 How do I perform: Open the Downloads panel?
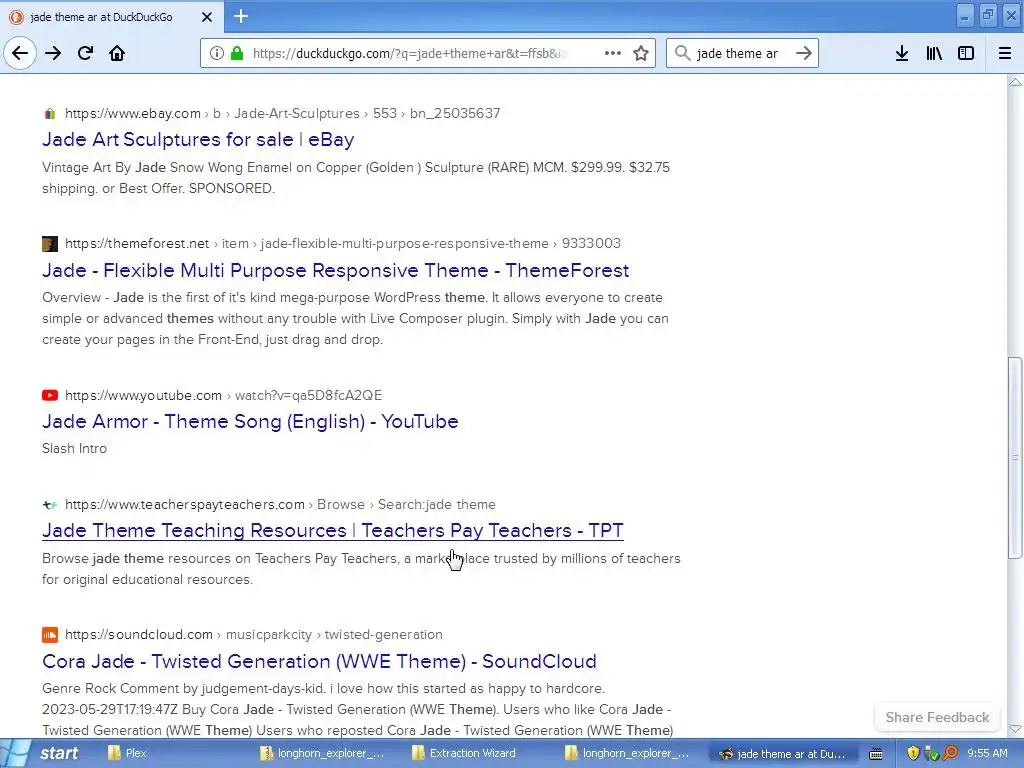pyautogui.click(x=902, y=53)
